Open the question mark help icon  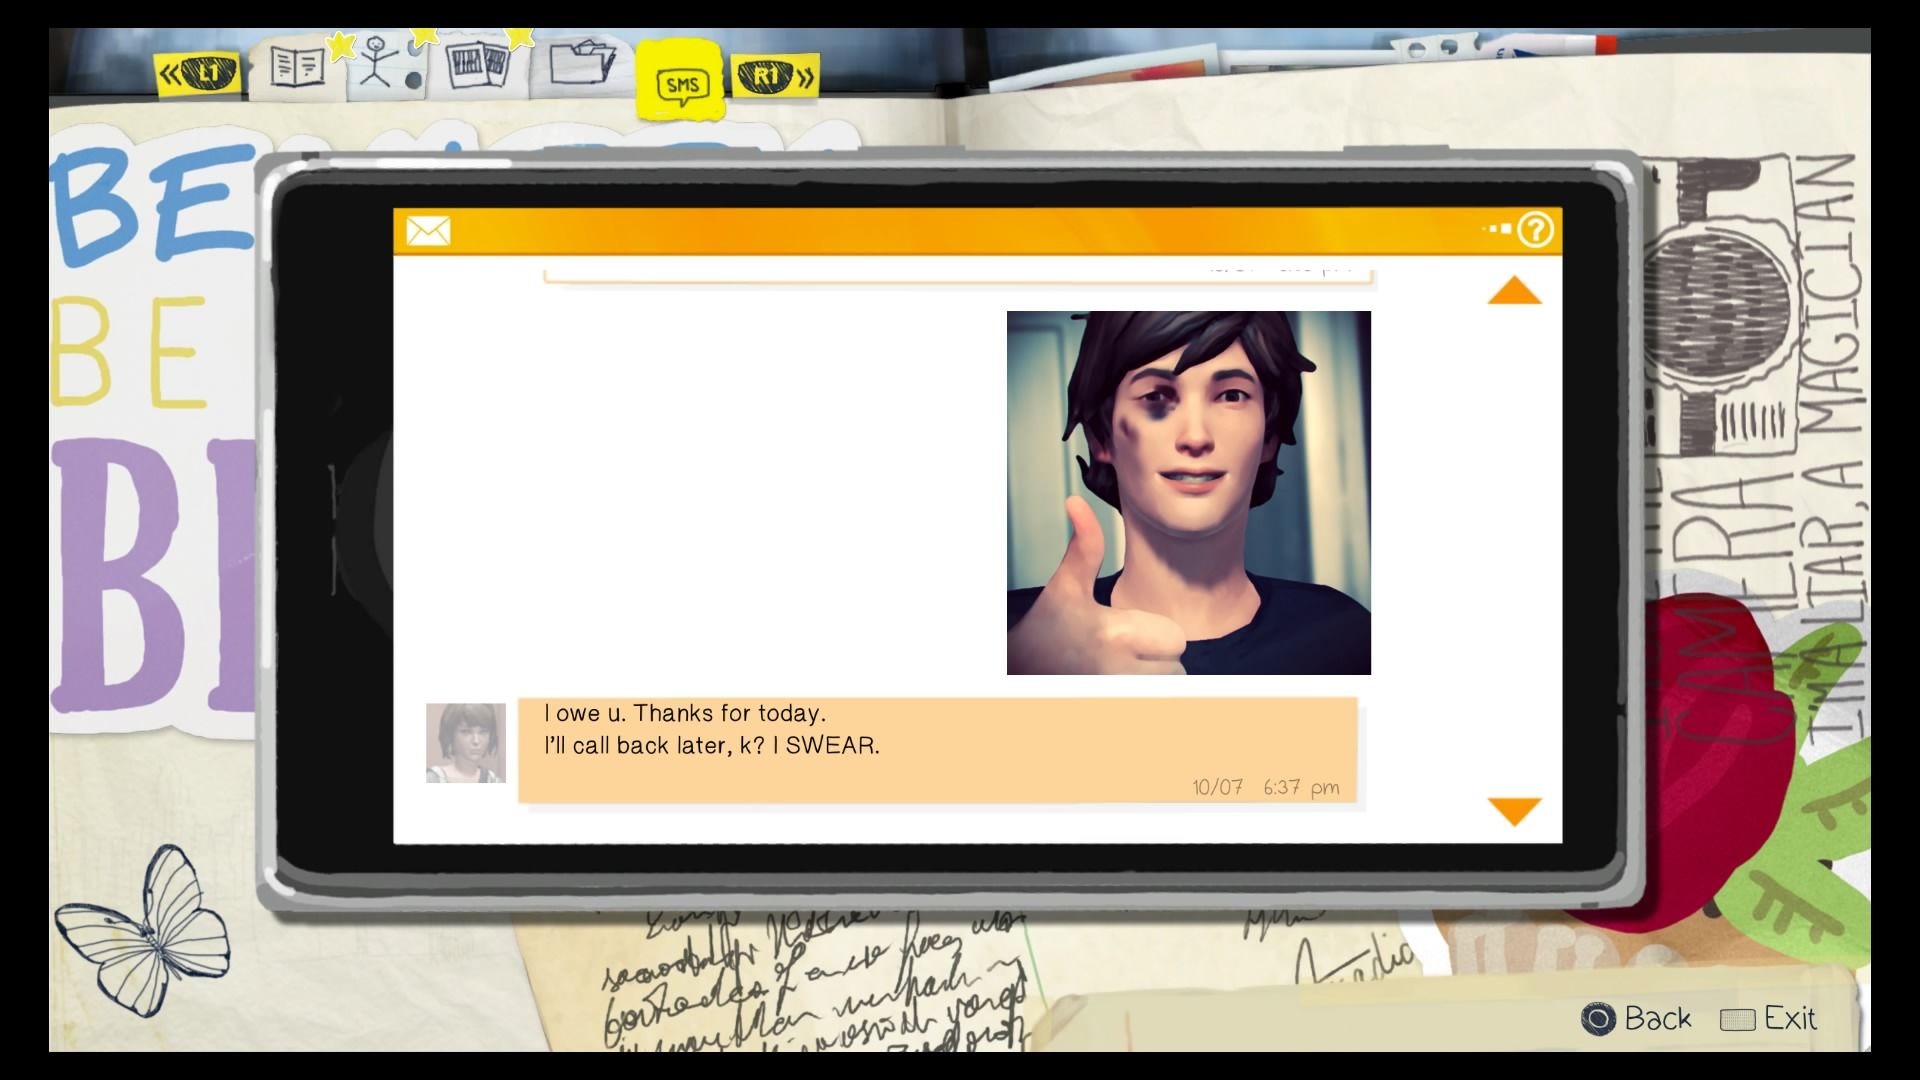(1535, 230)
